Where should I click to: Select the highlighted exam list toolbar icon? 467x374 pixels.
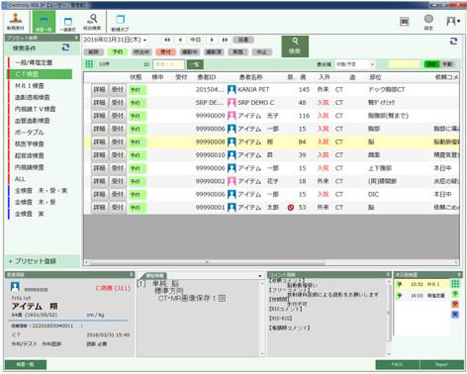(44, 22)
